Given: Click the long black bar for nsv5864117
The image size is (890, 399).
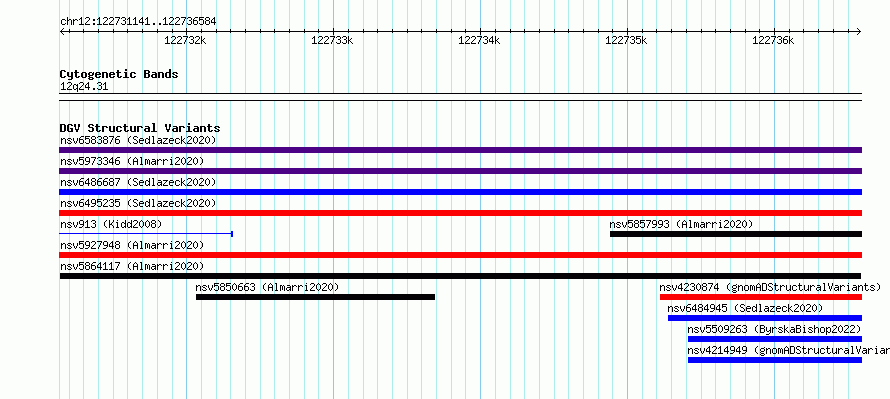Looking at the screenshot, I should pos(460,276).
